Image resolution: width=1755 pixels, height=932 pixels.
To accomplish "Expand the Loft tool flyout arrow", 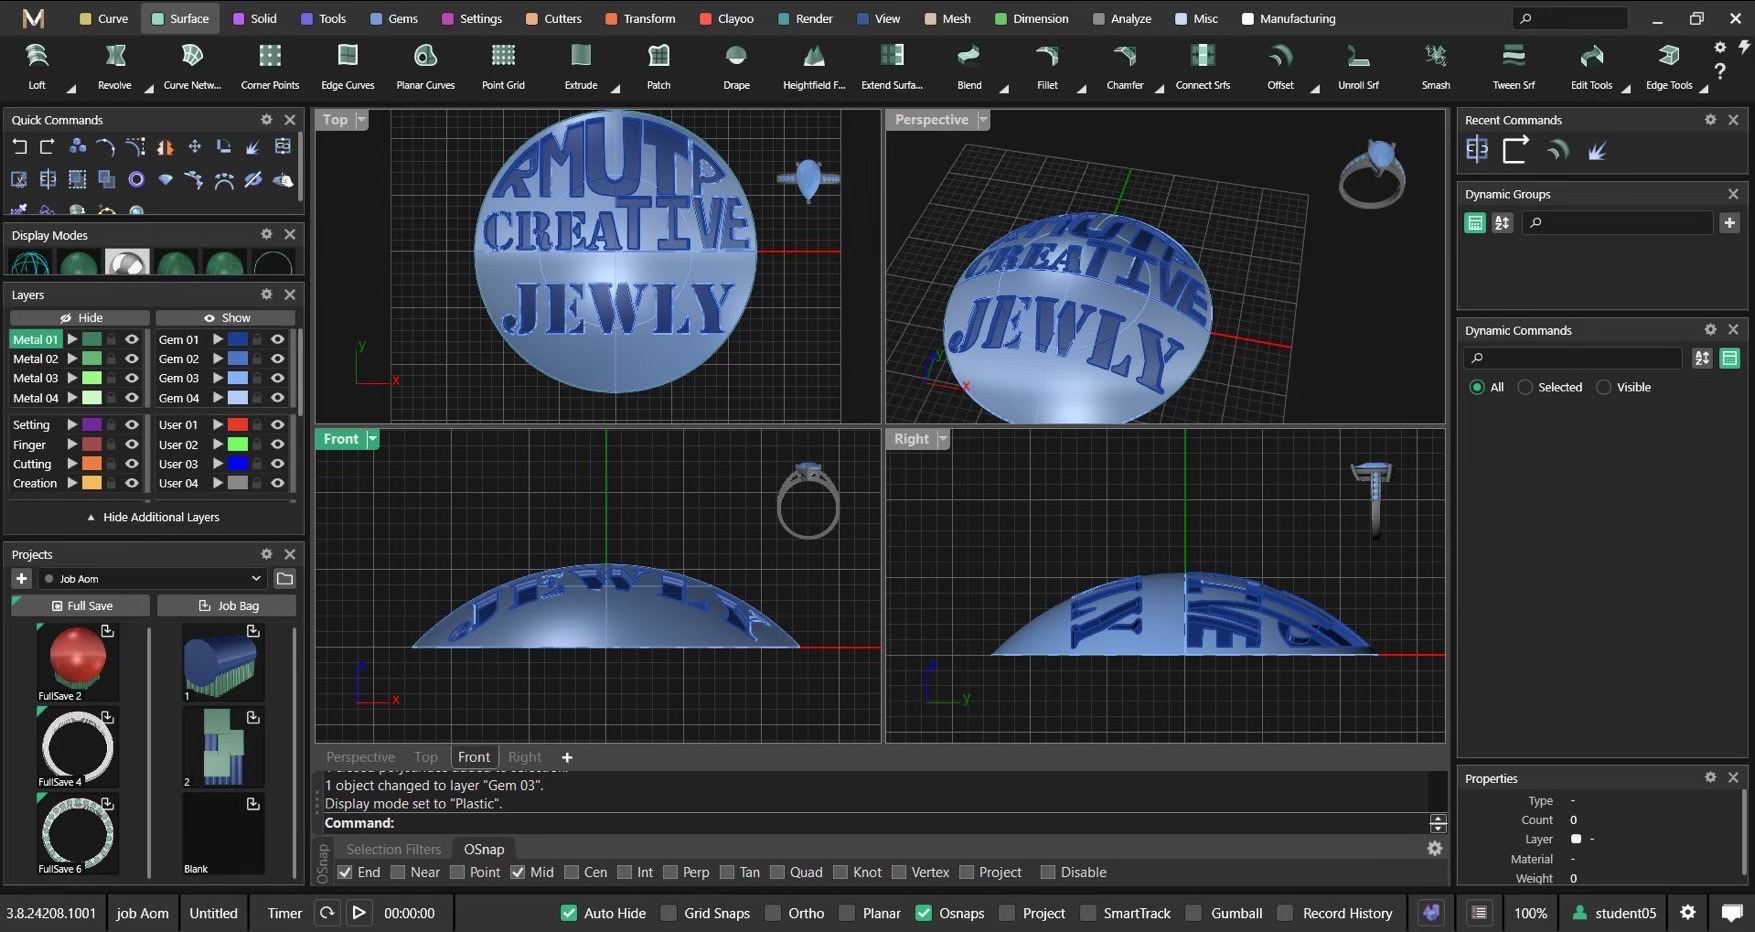I will pos(71,89).
